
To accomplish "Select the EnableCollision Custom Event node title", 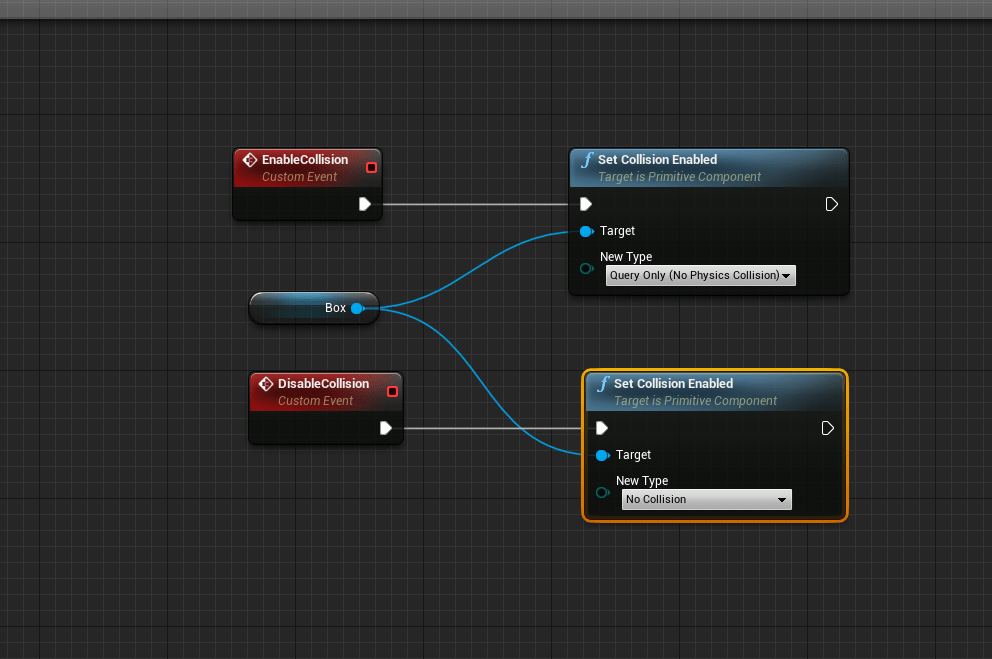I will click(304, 160).
